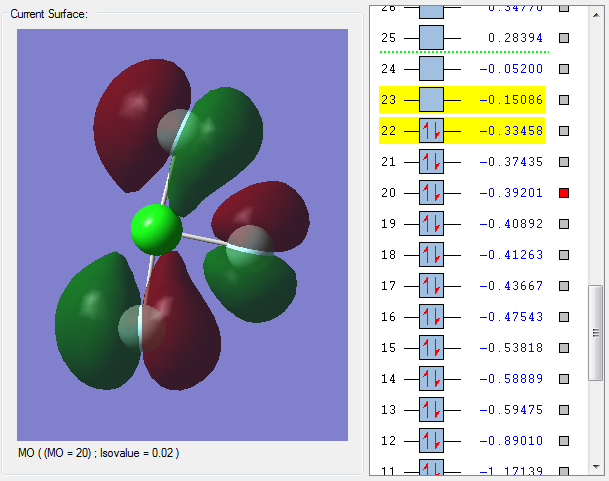This screenshot has width=609, height=481.
Task: Toggle the gray square marker beside MO 21
Action: [x=564, y=162]
